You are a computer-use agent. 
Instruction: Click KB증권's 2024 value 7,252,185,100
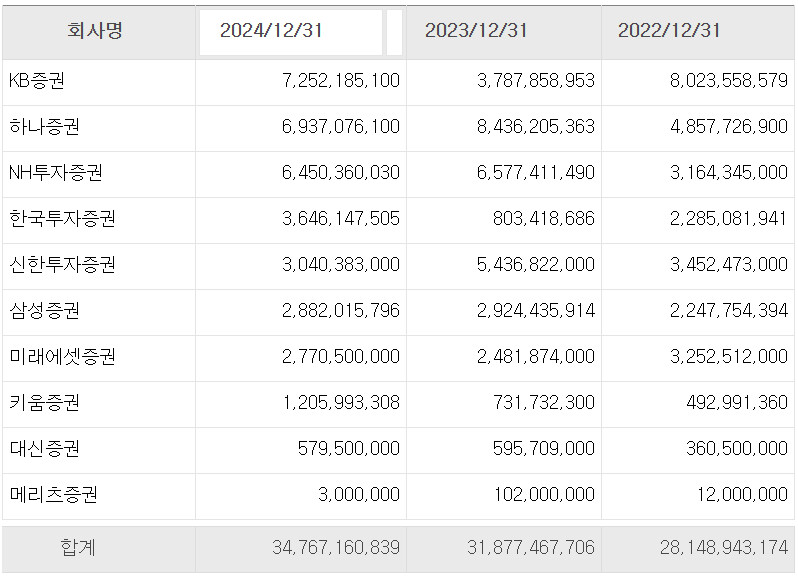pos(341,81)
